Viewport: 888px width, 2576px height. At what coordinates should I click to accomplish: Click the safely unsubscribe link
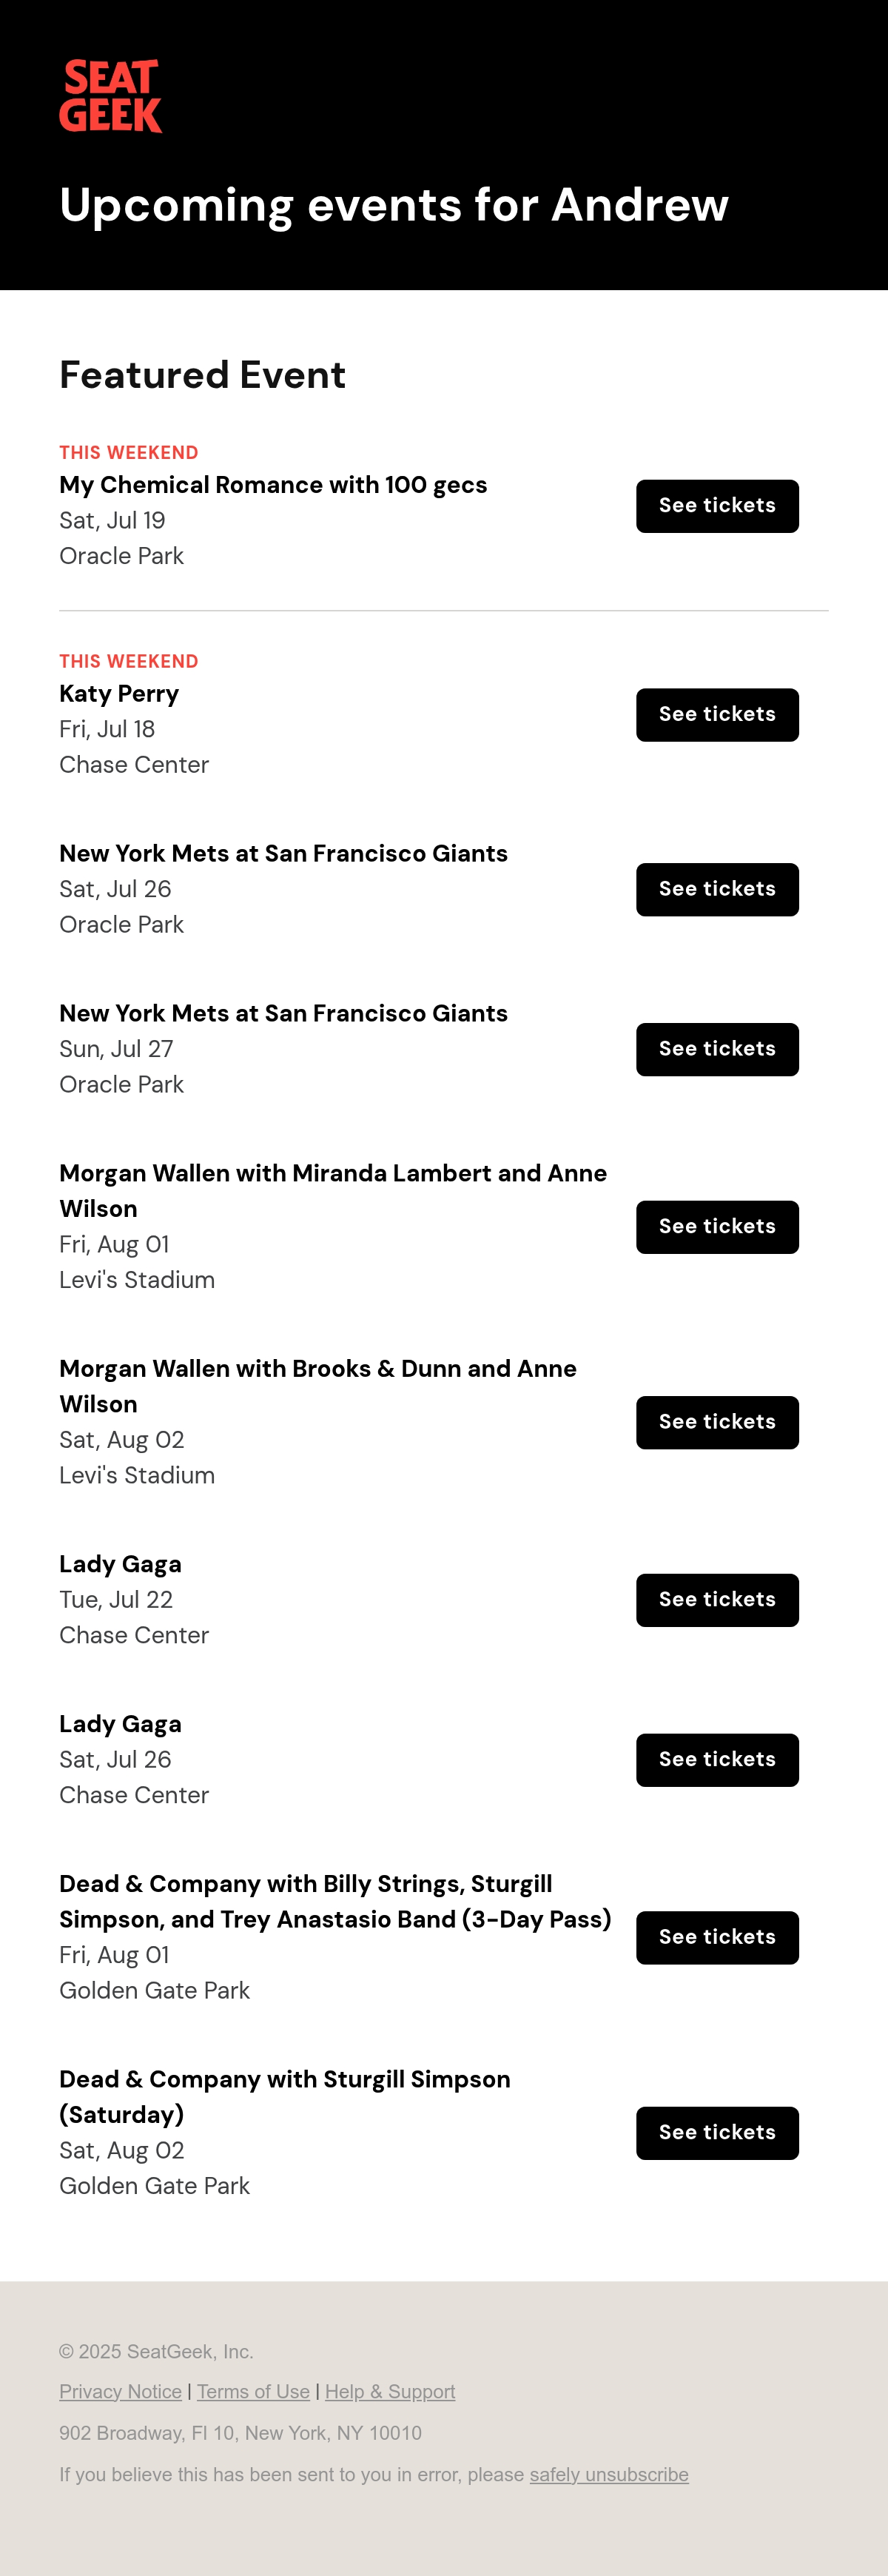coord(609,2474)
